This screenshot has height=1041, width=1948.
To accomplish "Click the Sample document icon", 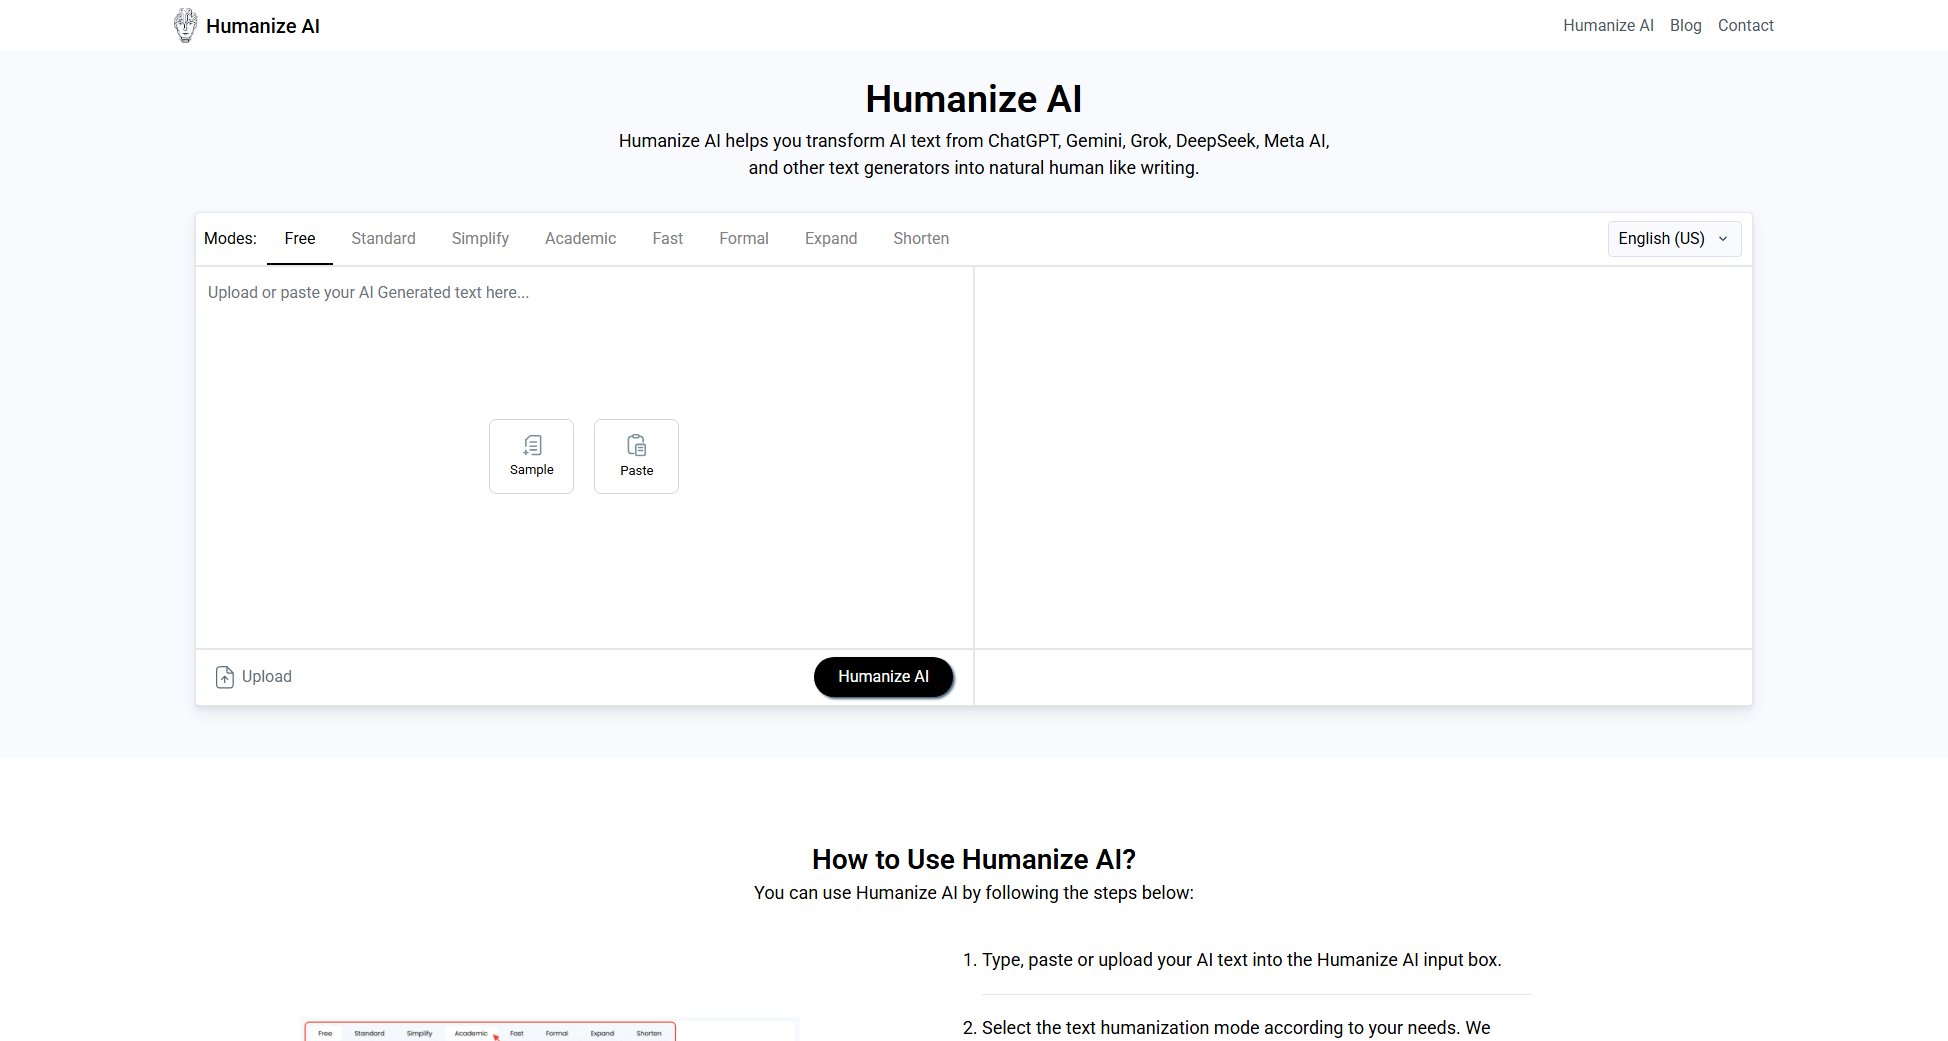I will tap(532, 445).
